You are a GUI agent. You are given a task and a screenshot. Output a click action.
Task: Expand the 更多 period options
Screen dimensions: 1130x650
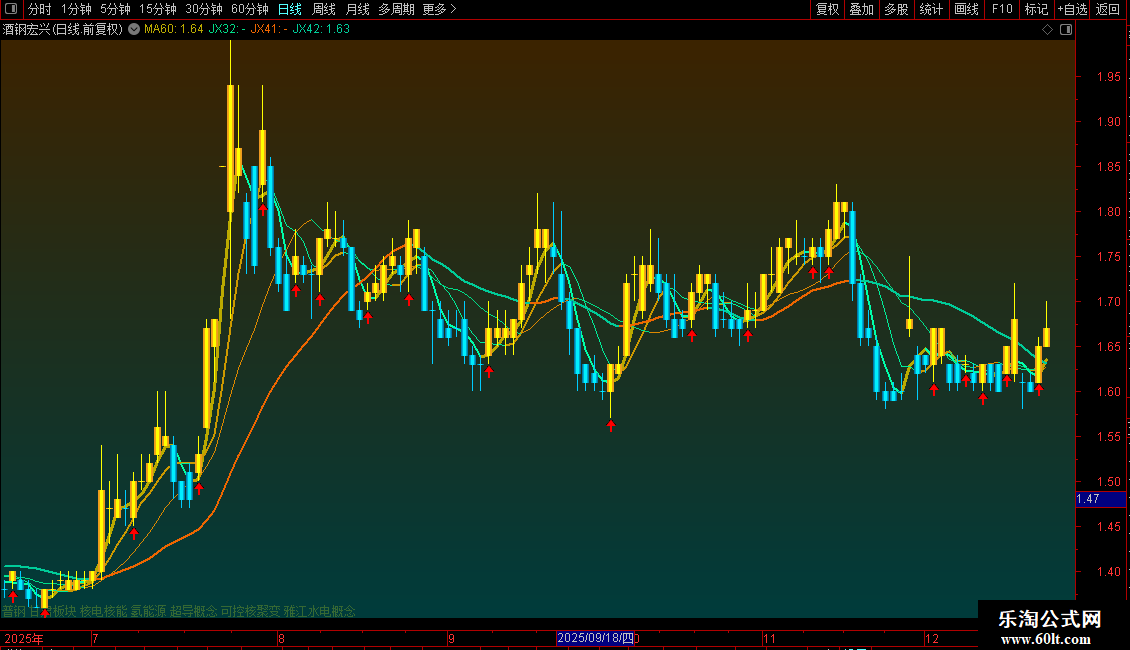click(x=439, y=9)
